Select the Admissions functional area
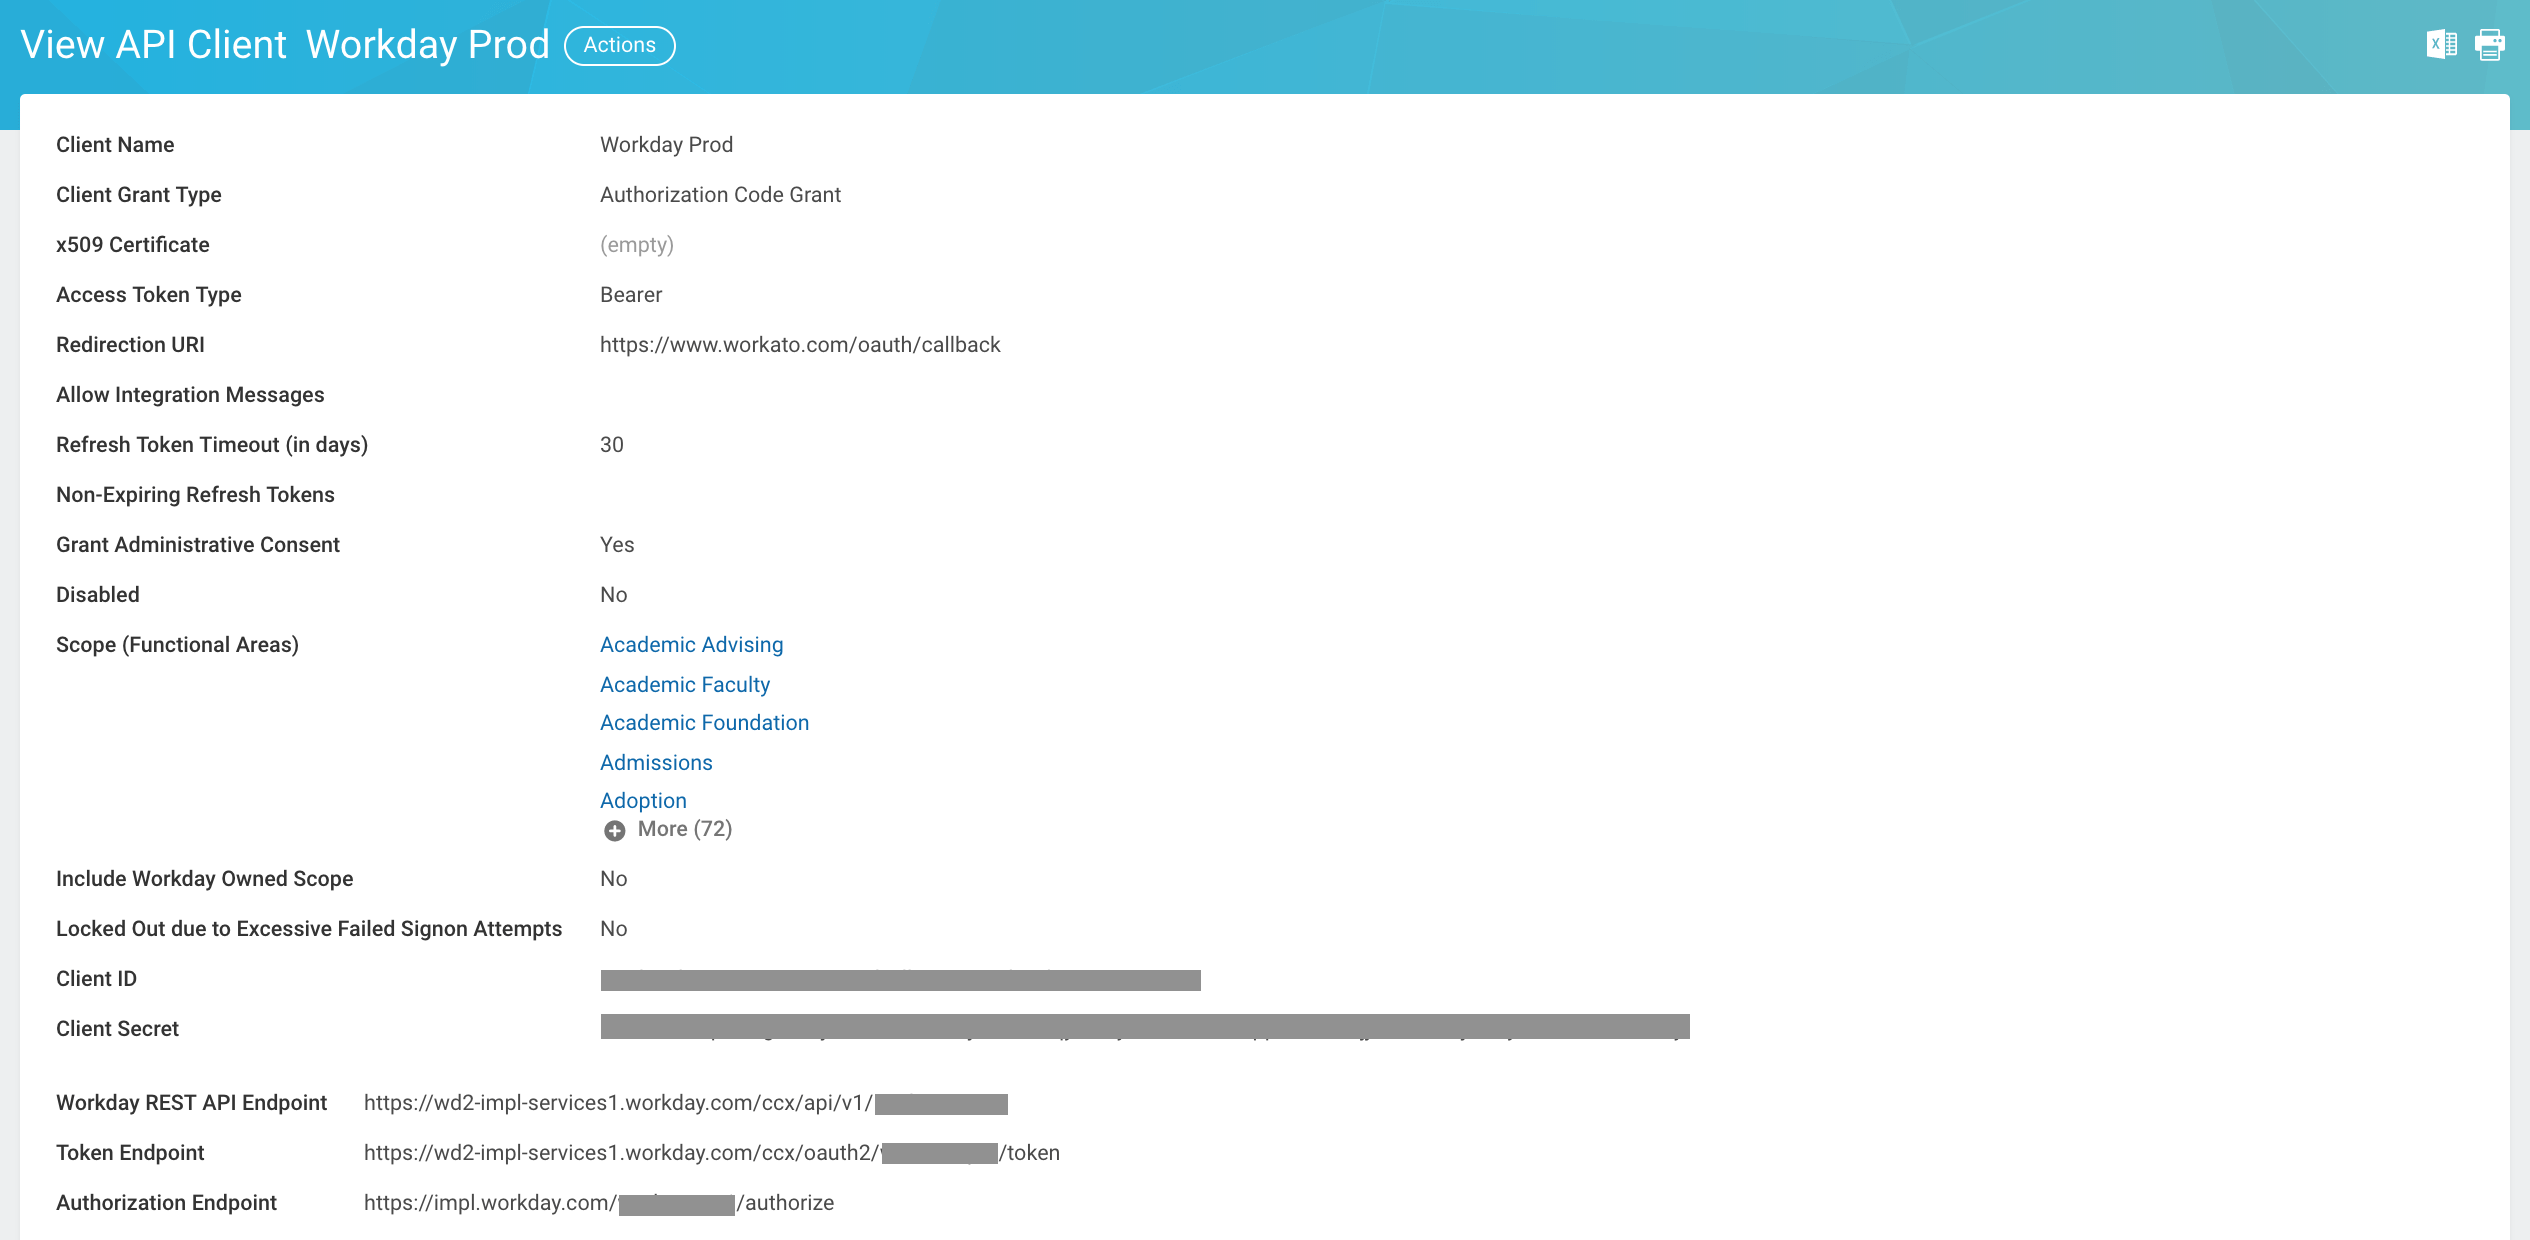 coord(656,762)
